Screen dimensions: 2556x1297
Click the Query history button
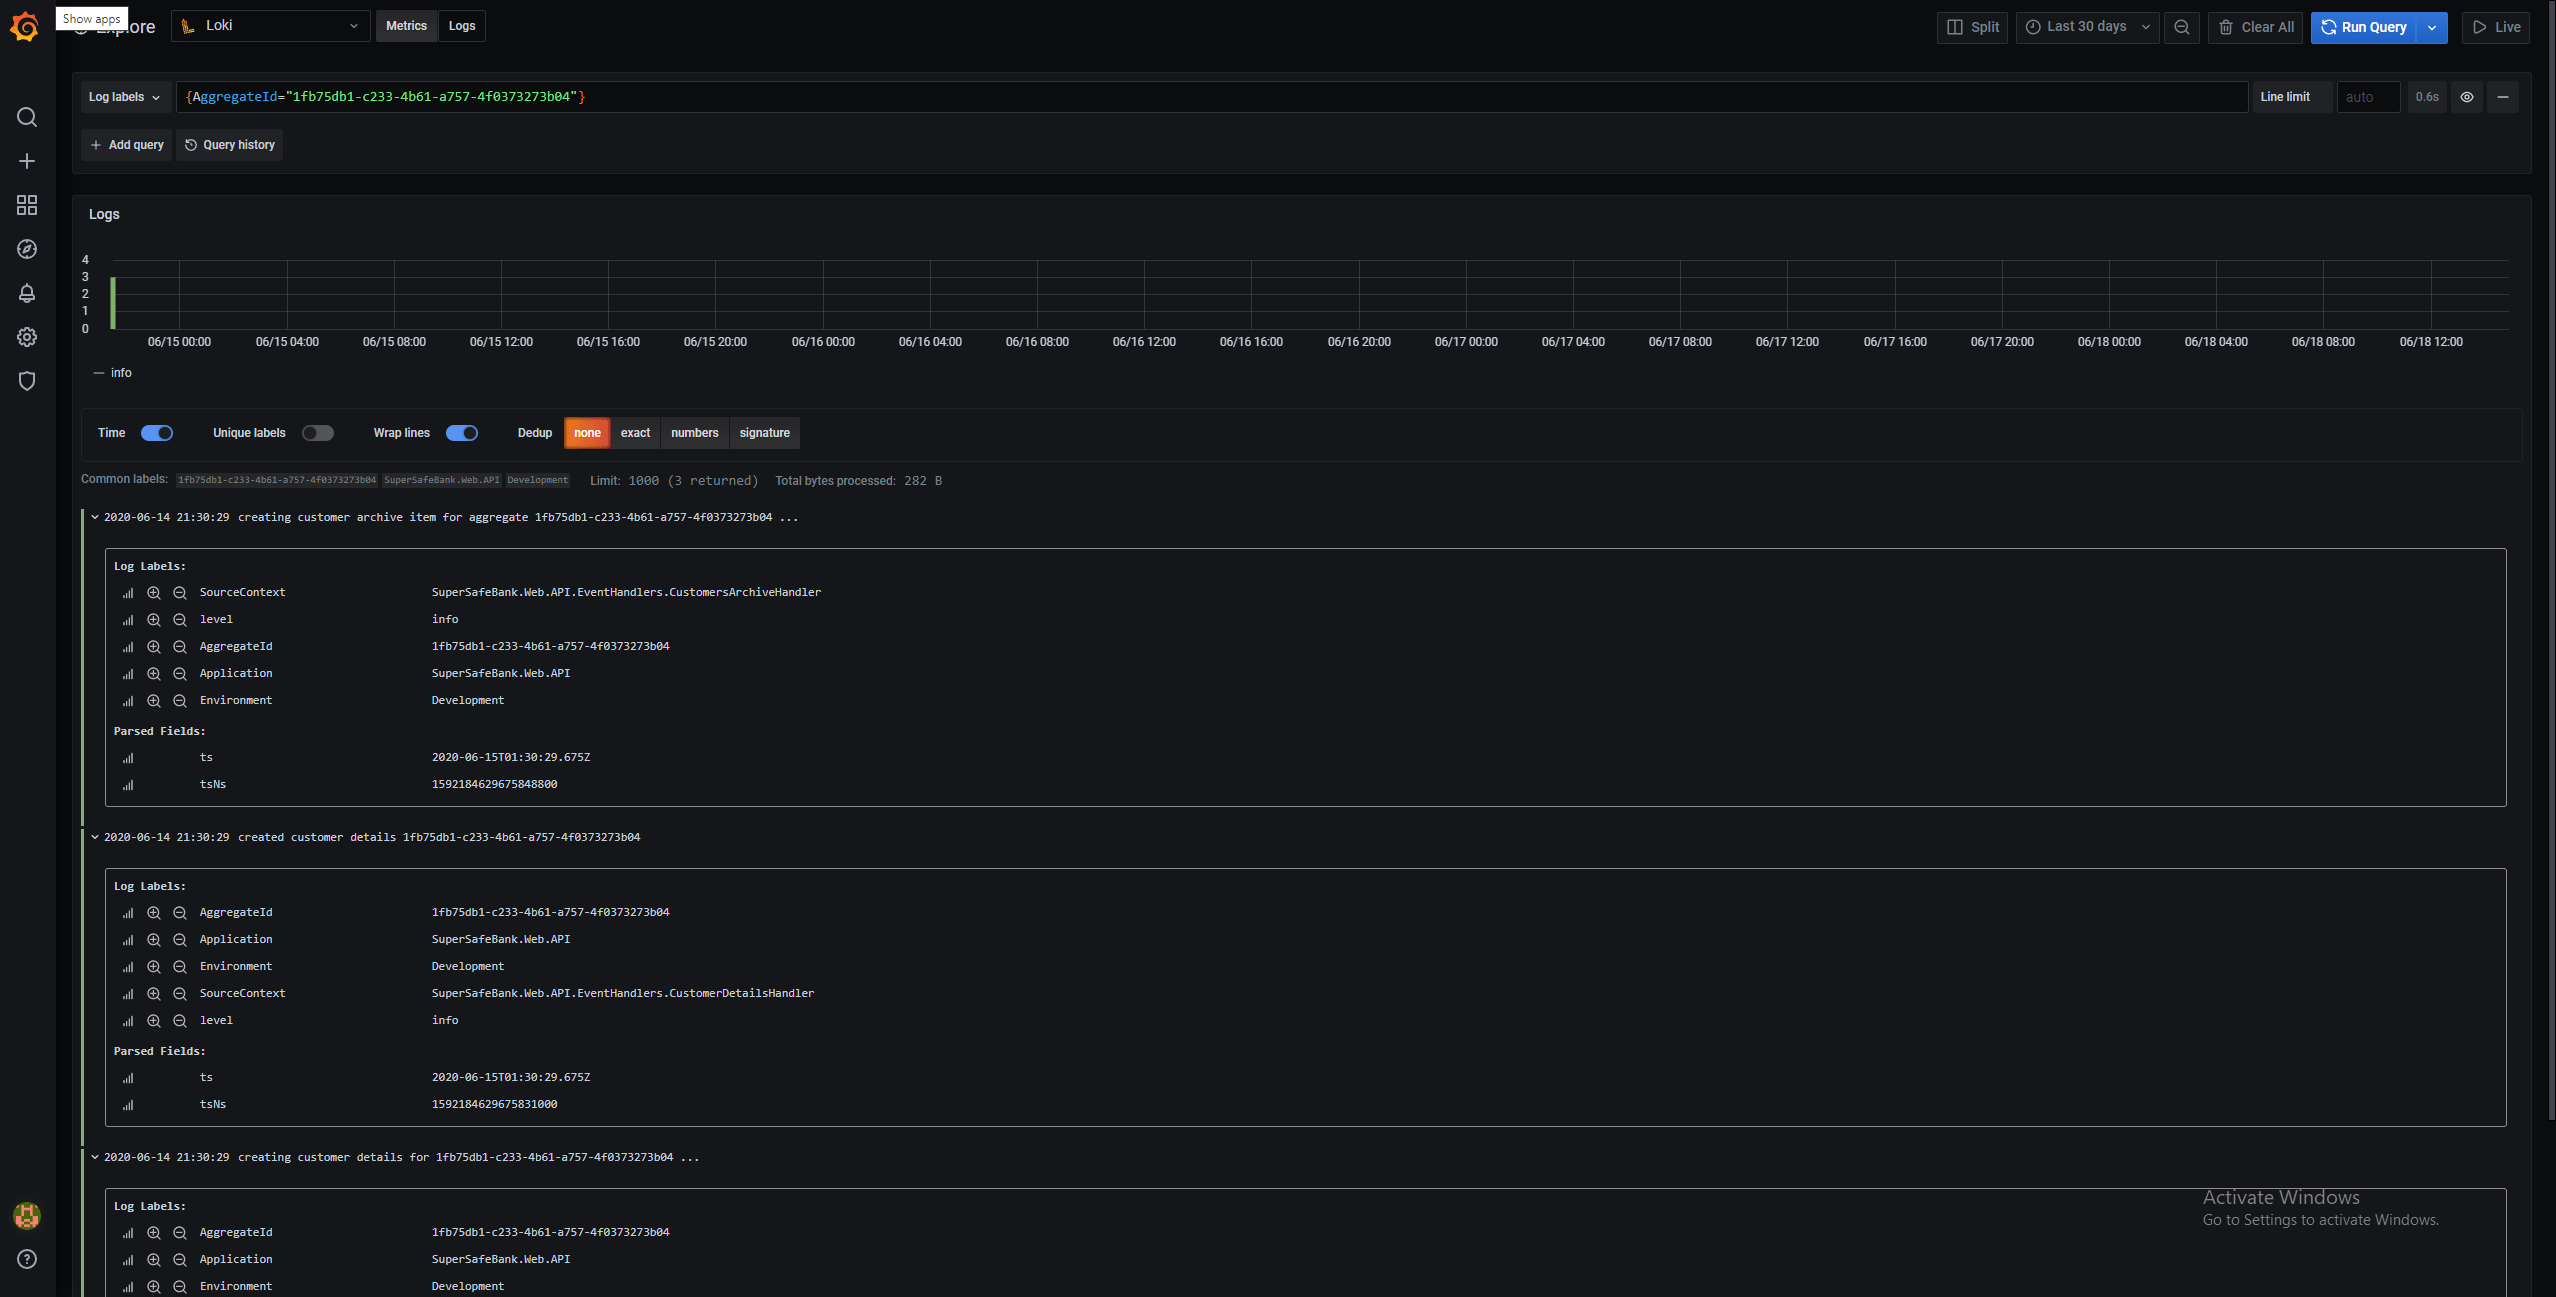pyautogui.click(x=230, y=145)
